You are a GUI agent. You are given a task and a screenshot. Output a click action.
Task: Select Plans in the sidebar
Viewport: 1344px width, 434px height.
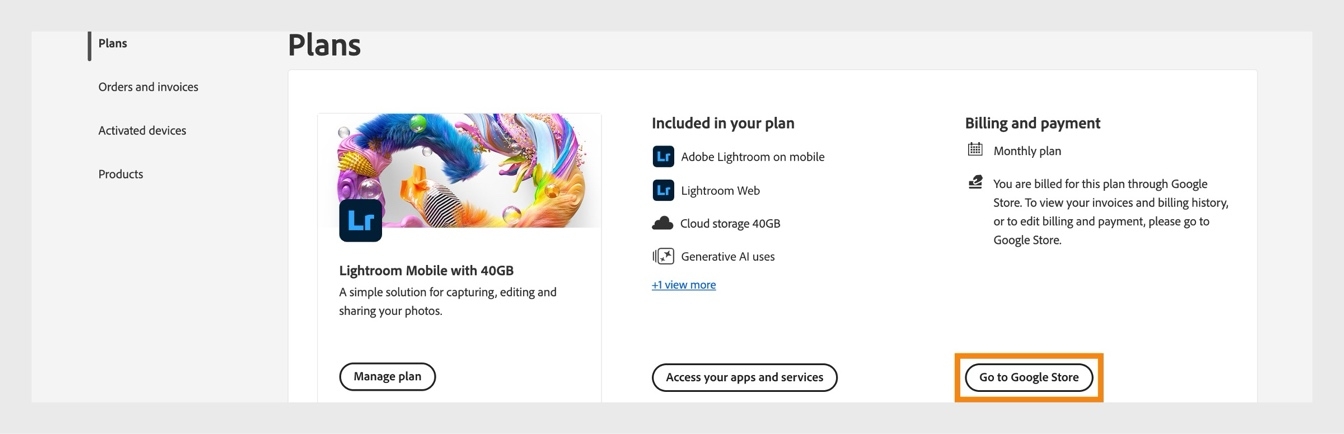click(x=113, y=44)
